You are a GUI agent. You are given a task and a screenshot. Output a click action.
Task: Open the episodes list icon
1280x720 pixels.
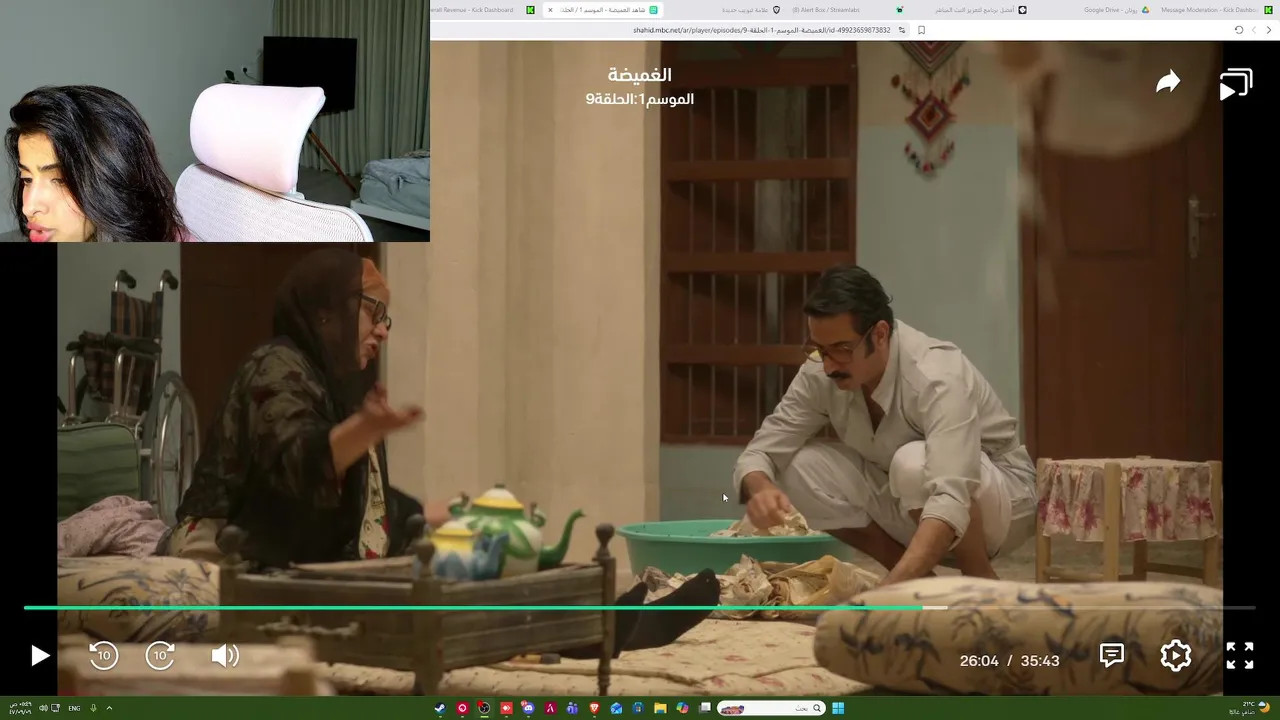pos(1236,85)
